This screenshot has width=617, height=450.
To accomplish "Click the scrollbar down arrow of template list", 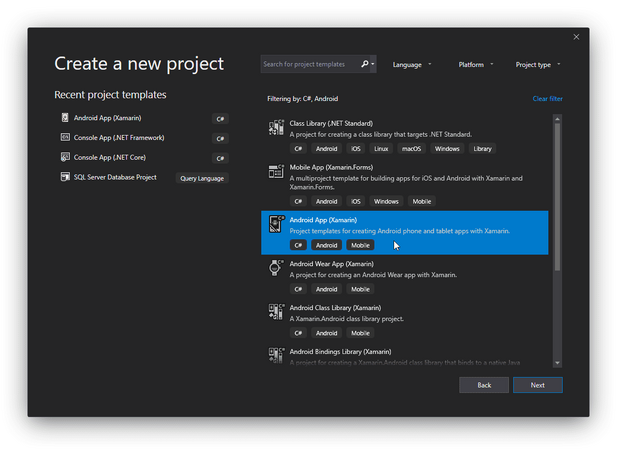I will coord(557,363).
